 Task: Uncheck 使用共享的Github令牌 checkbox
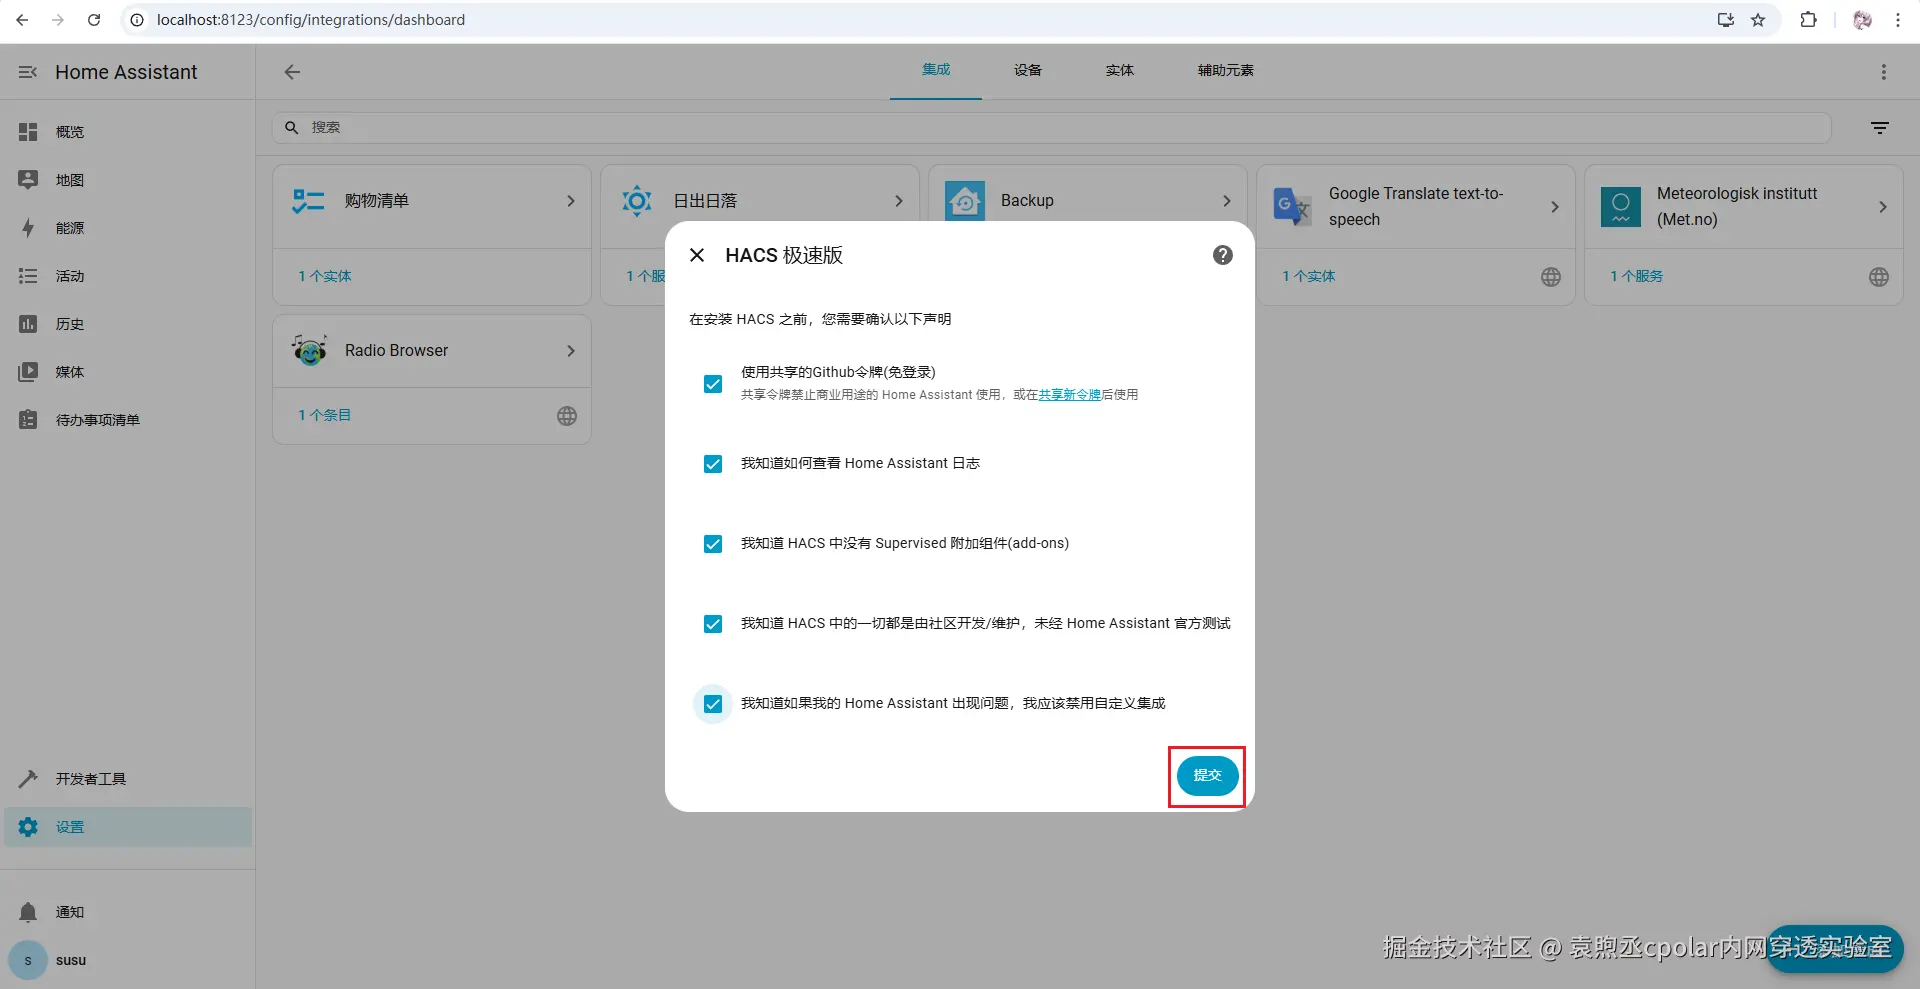tap(713, 384)
